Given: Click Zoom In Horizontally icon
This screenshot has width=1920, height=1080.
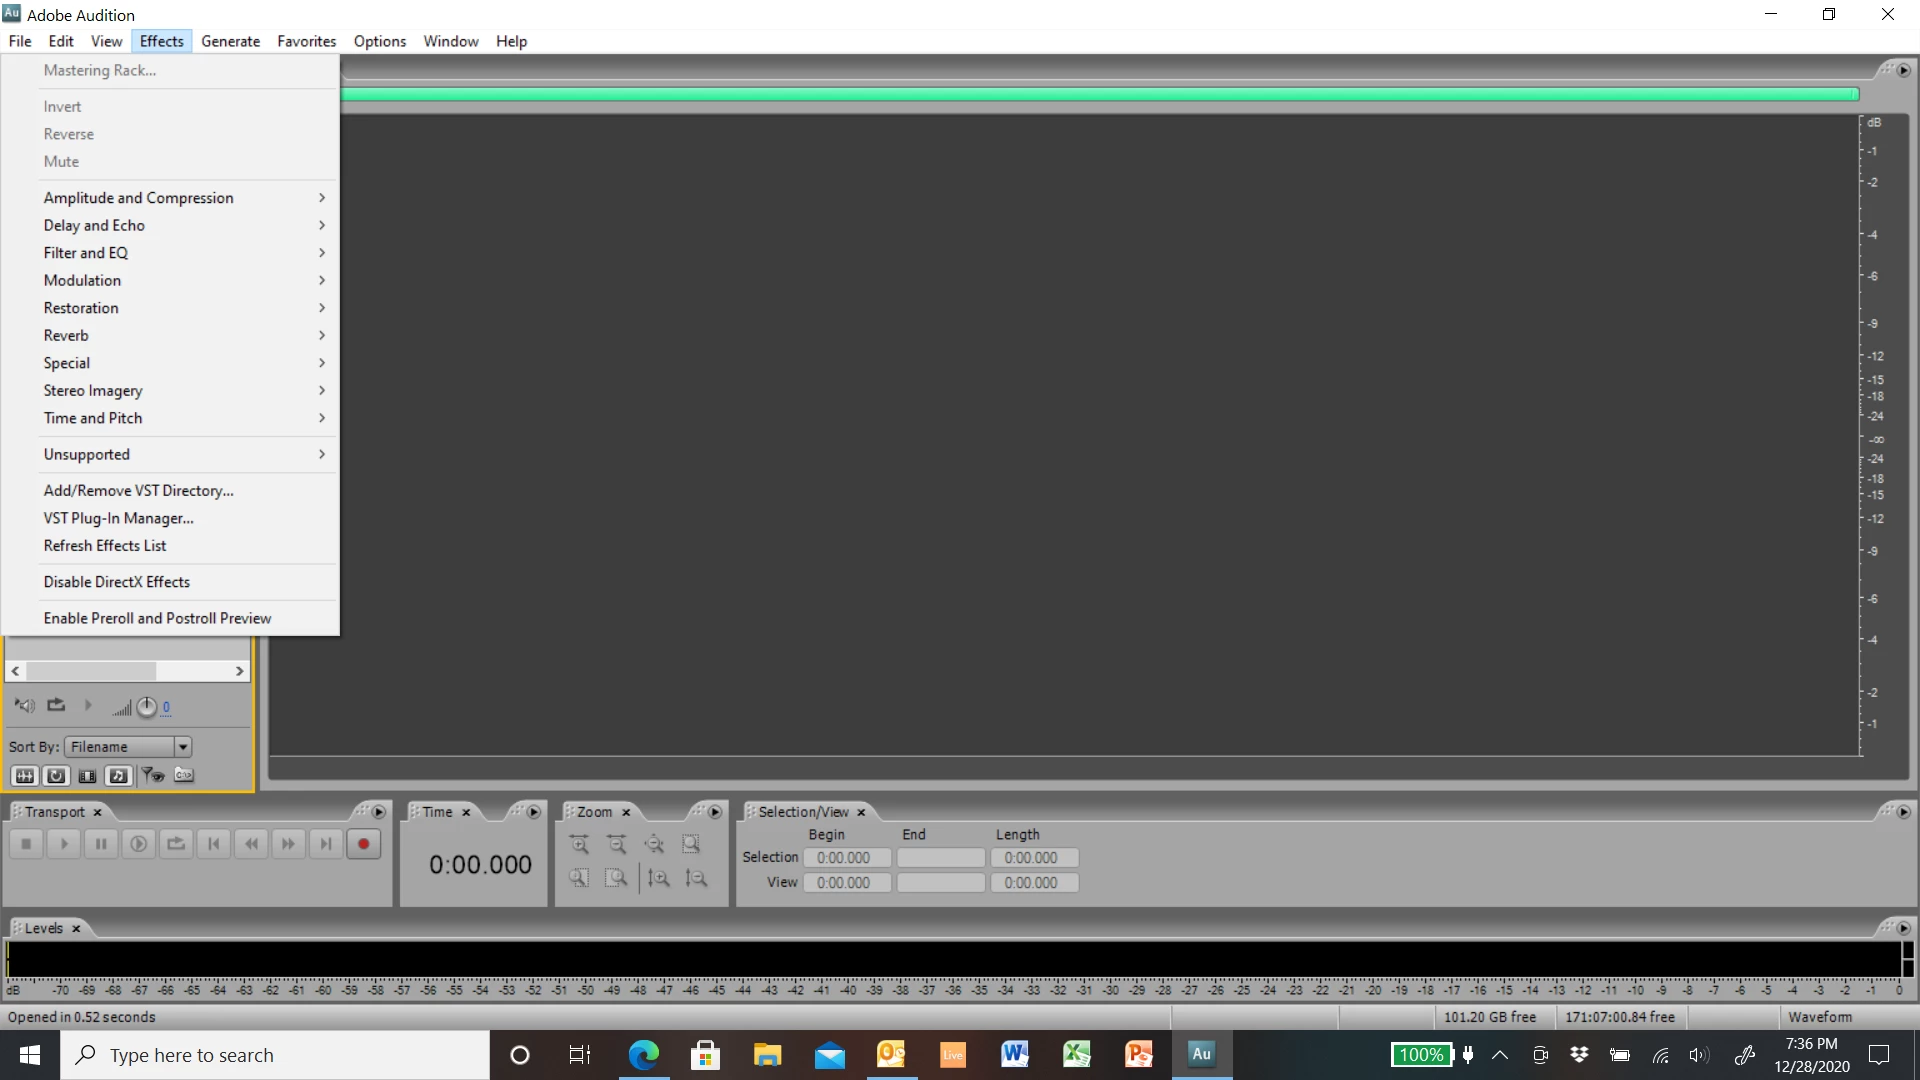Looking at the screenshot, I should point(579,844).
